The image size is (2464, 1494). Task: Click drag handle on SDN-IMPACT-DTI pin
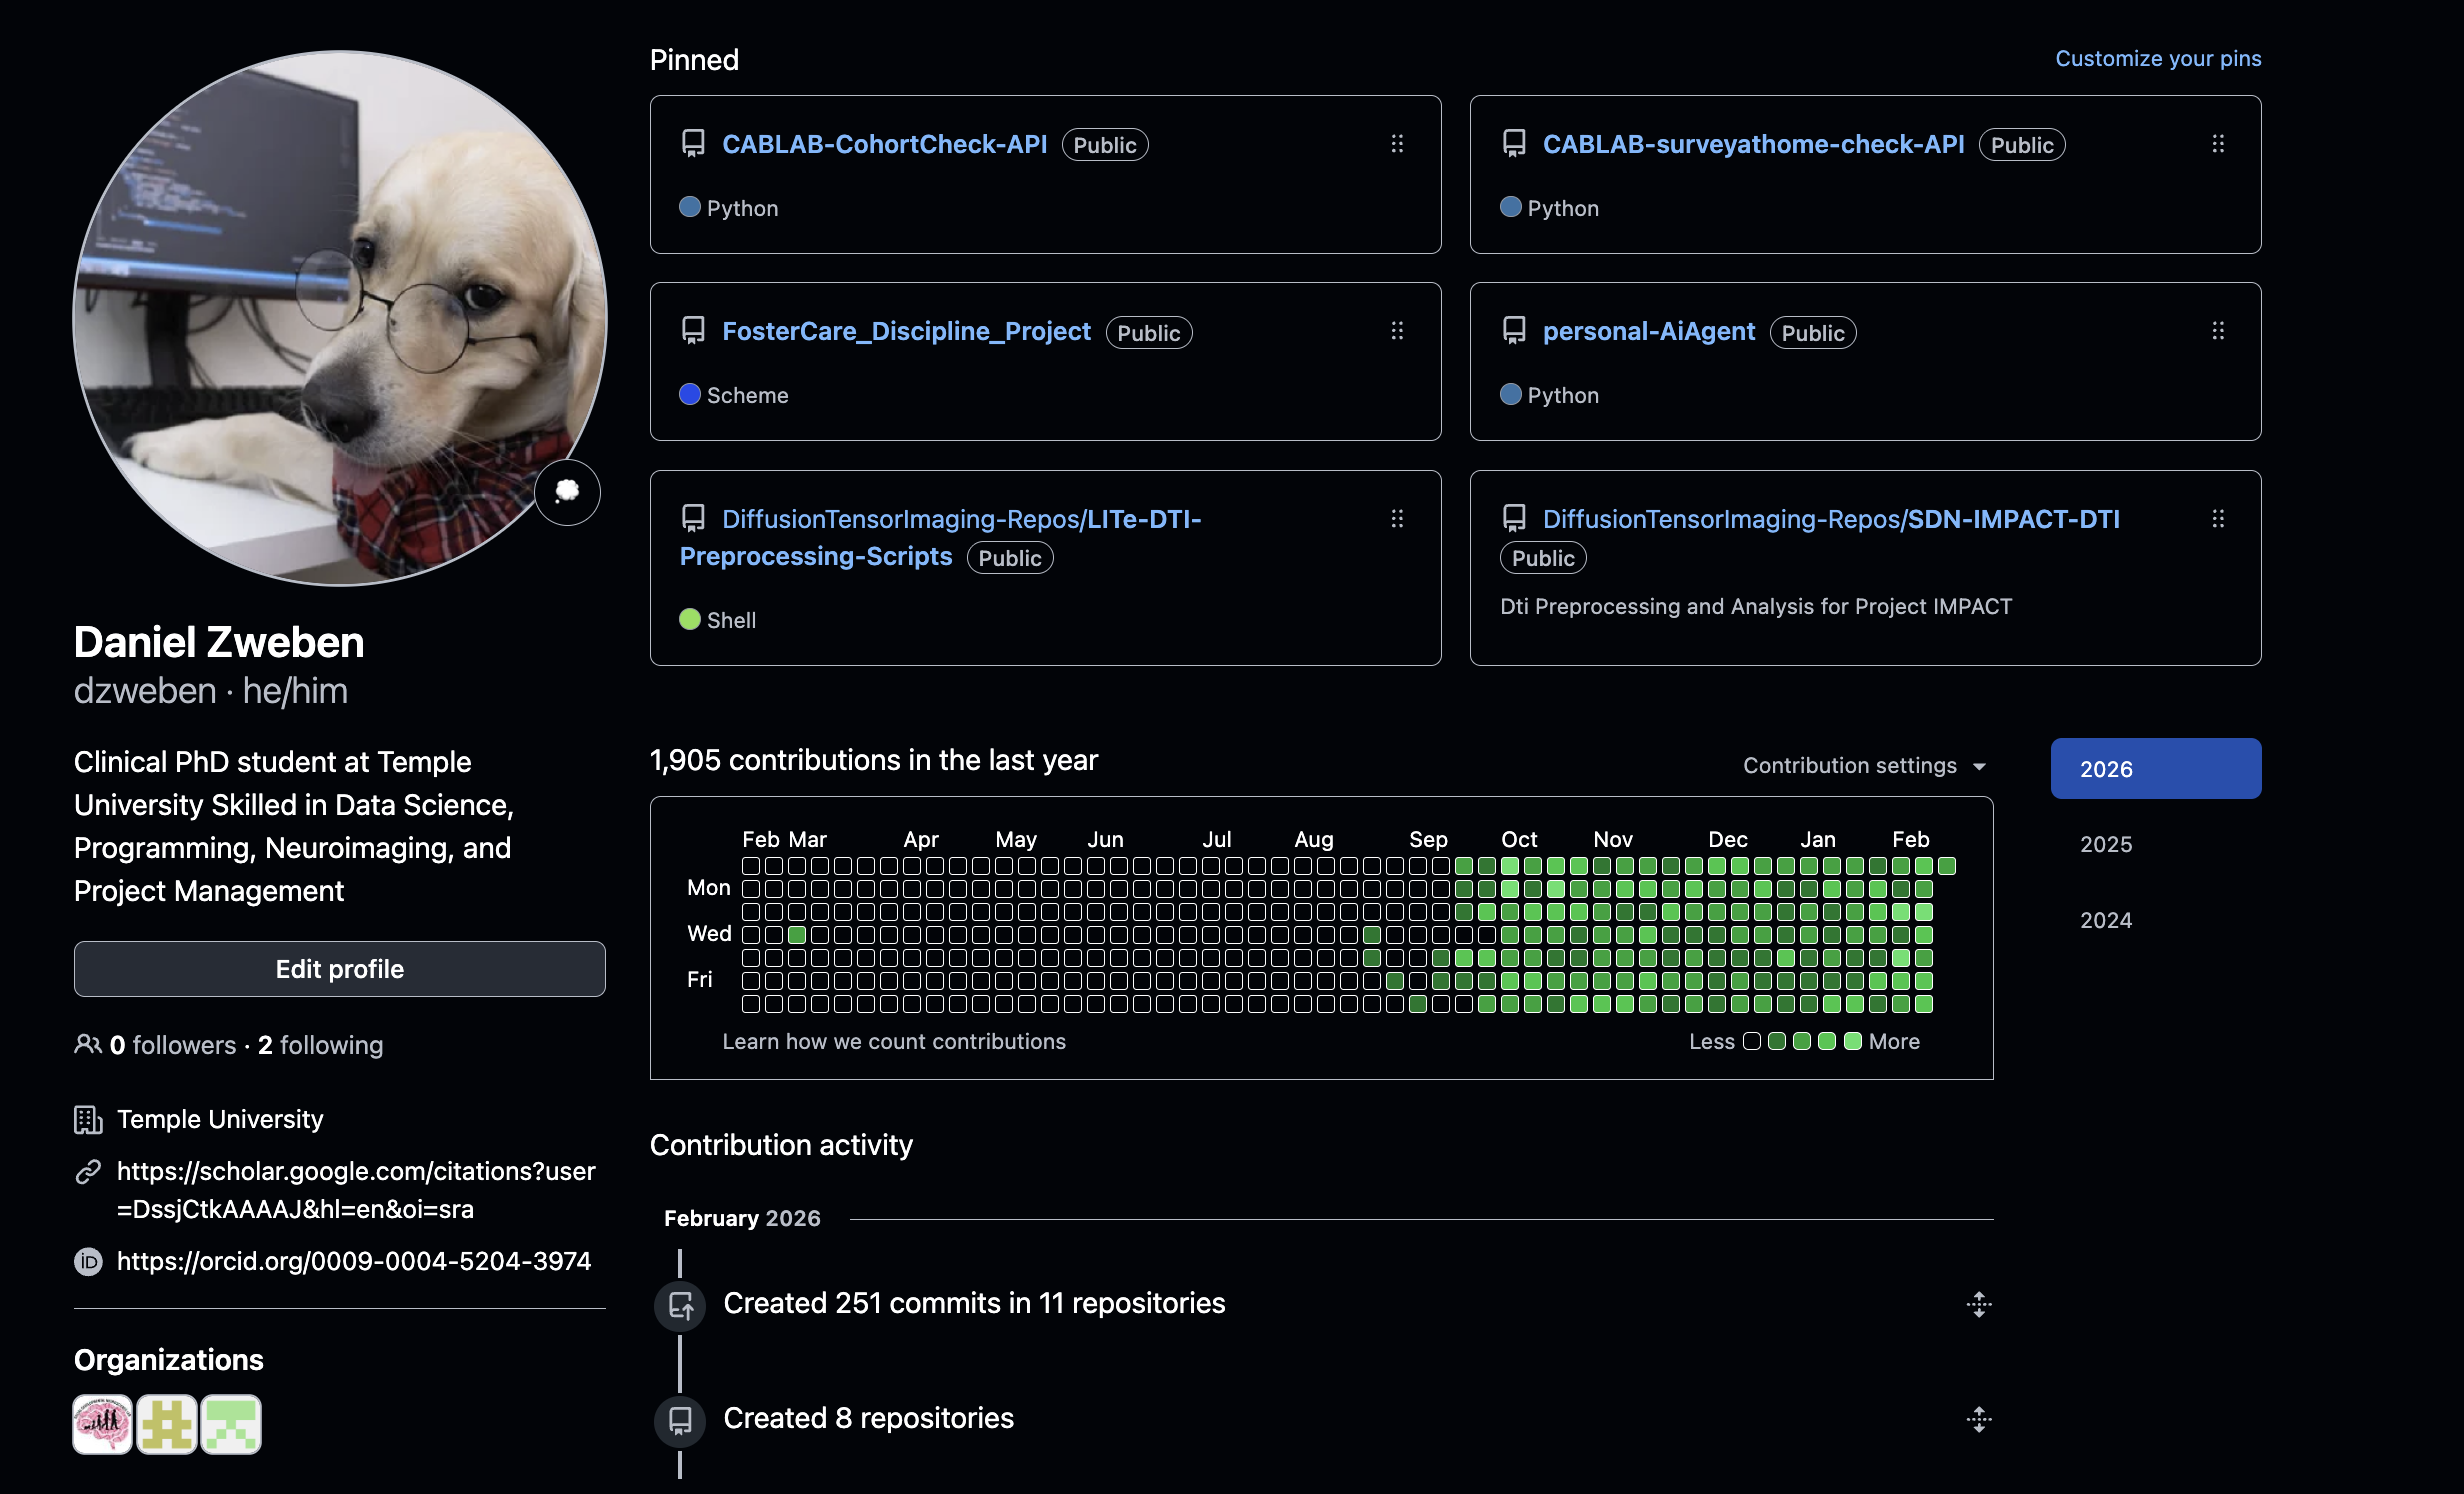pos(2217,518)
